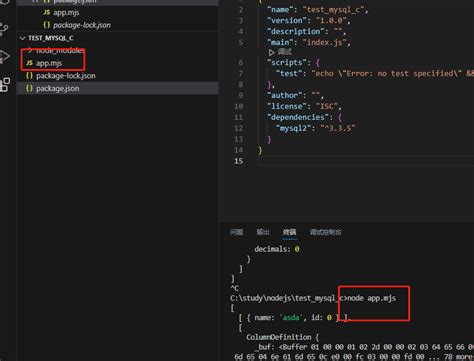Click braces icon of package-lock.json in TEST_MYSQL_C
This screenshot has height=361, width=474.
[29, 76]
